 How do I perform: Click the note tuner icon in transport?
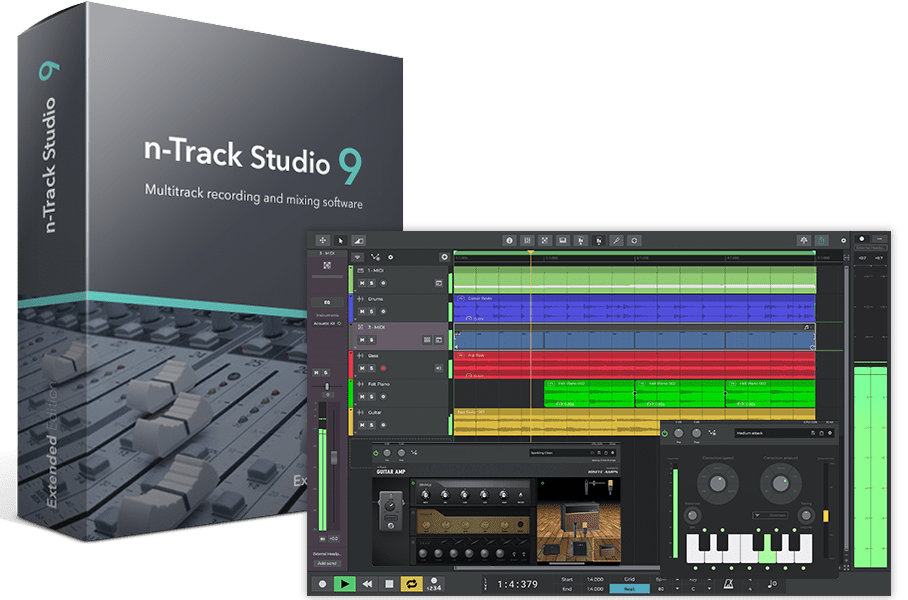tap(771, 584)
